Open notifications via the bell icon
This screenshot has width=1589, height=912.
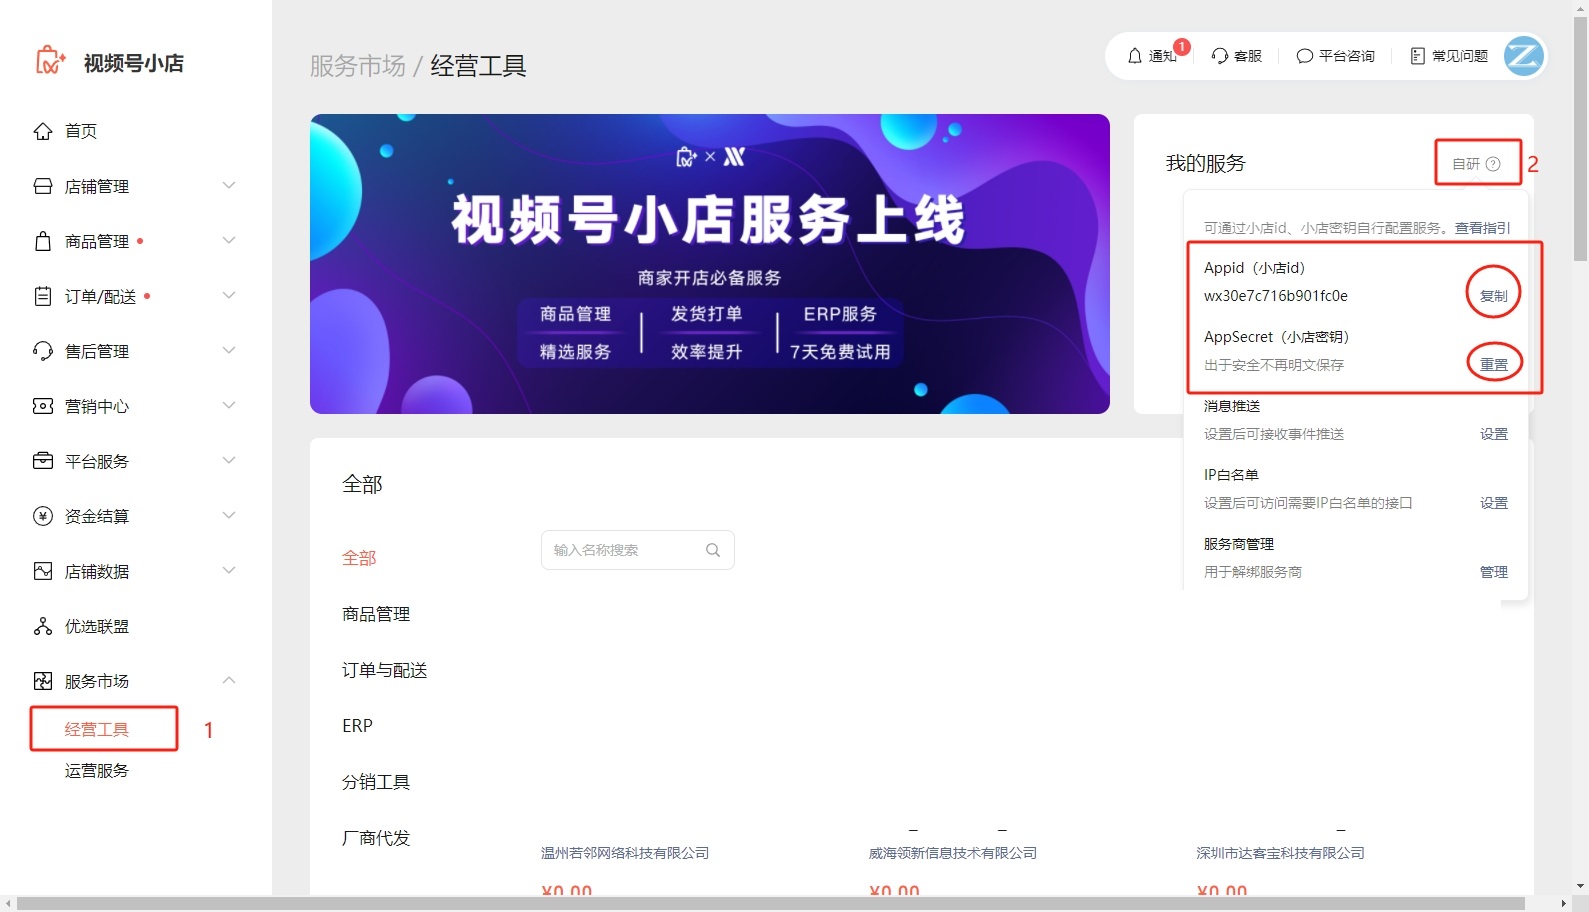point(1135,56)
